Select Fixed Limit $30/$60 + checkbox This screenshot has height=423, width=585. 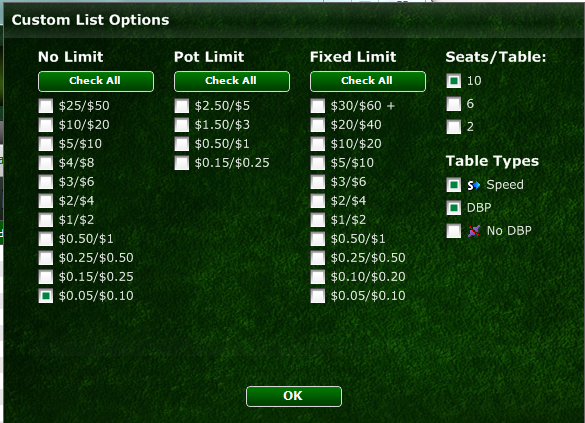(318, 106)
